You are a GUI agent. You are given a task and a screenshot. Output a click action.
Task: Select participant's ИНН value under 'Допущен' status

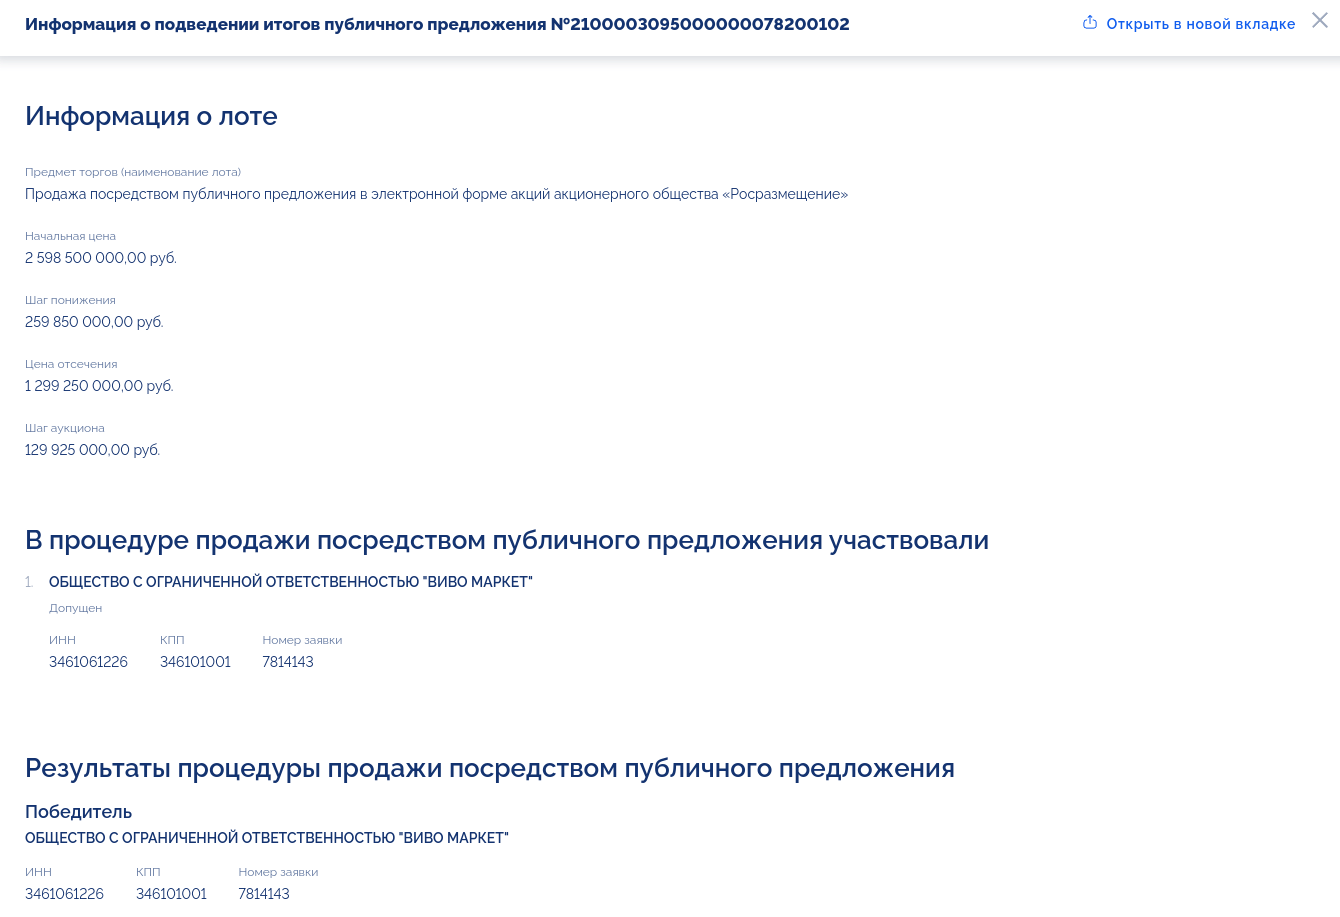(88, 662)
